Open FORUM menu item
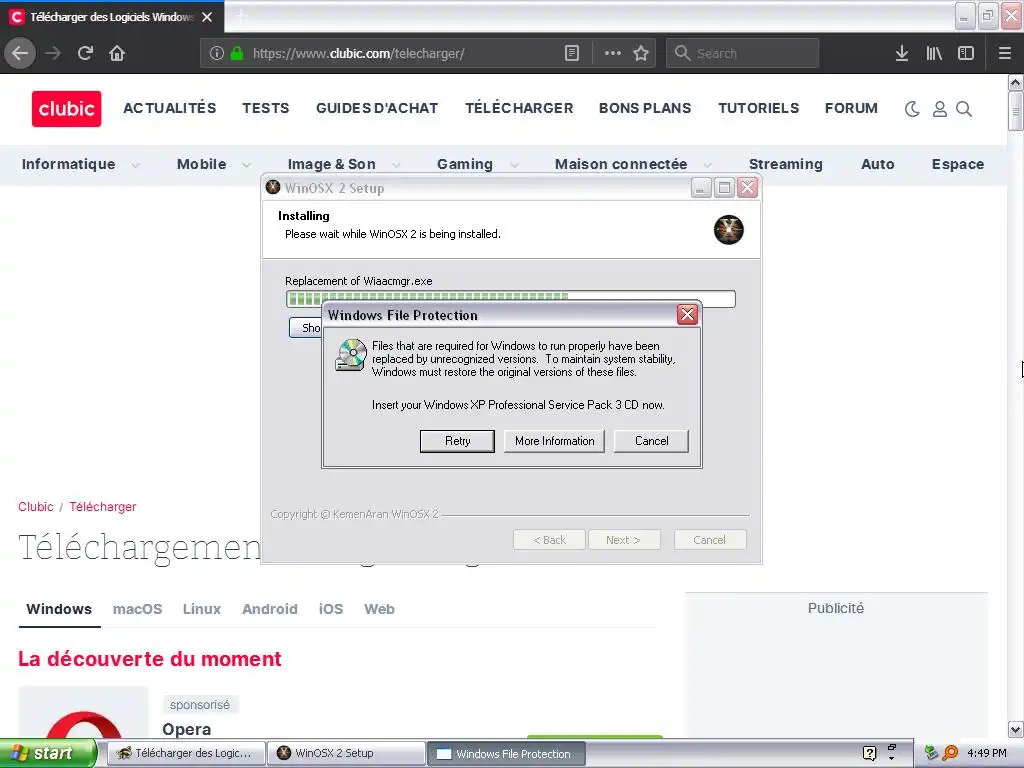This screenshot has width=1024, height=768. (851, 108)
